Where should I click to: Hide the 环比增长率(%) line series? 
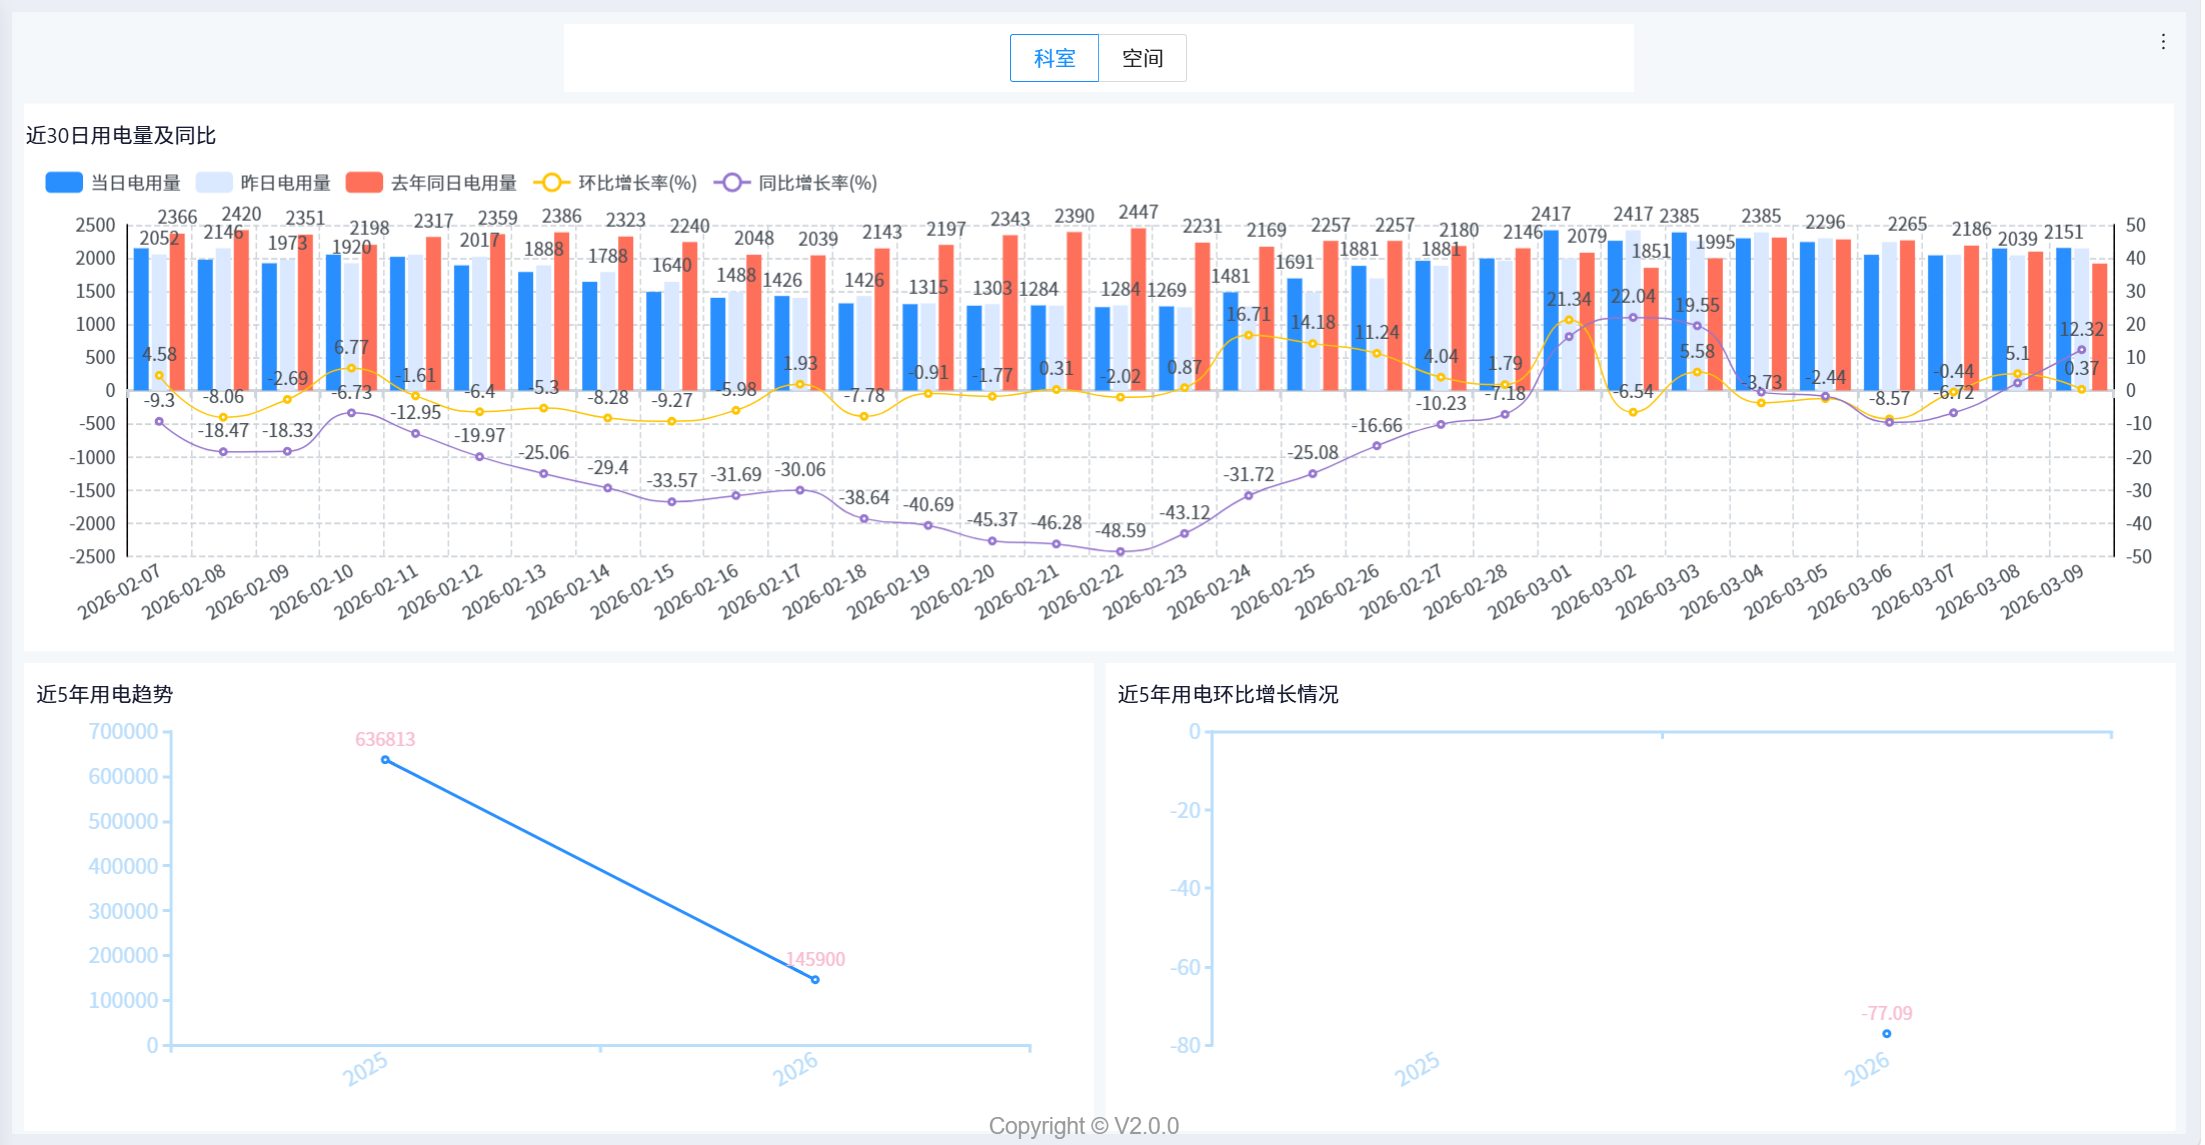[x=615, y=183]
